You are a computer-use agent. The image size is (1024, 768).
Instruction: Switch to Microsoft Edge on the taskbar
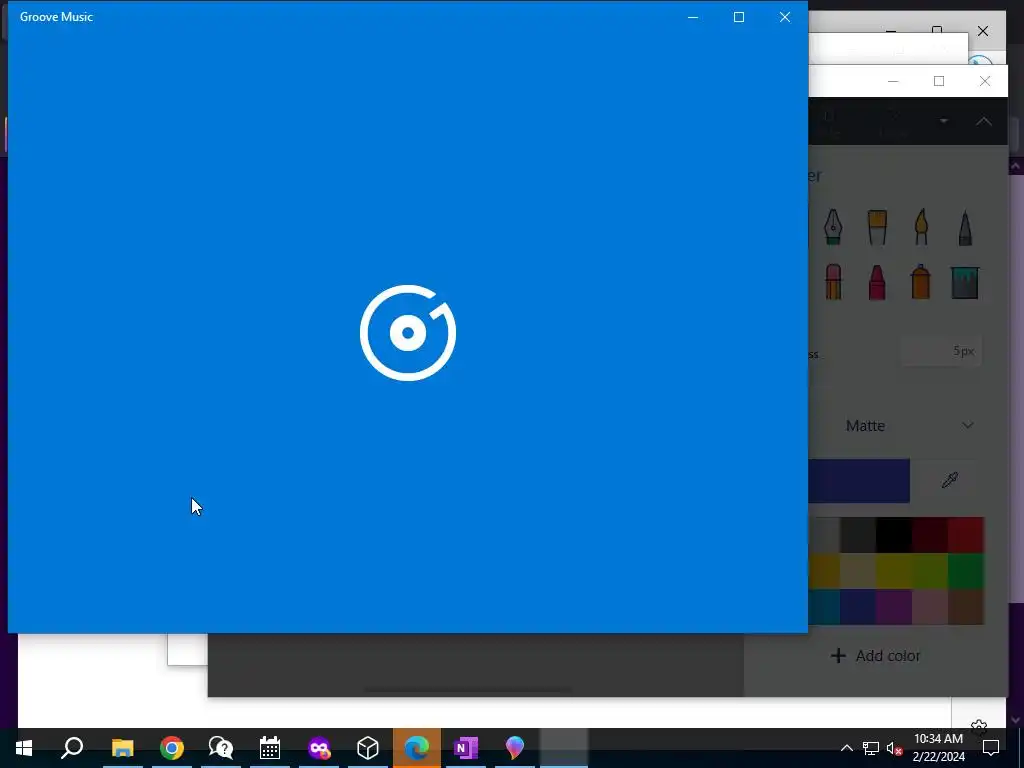click(417, 748)
